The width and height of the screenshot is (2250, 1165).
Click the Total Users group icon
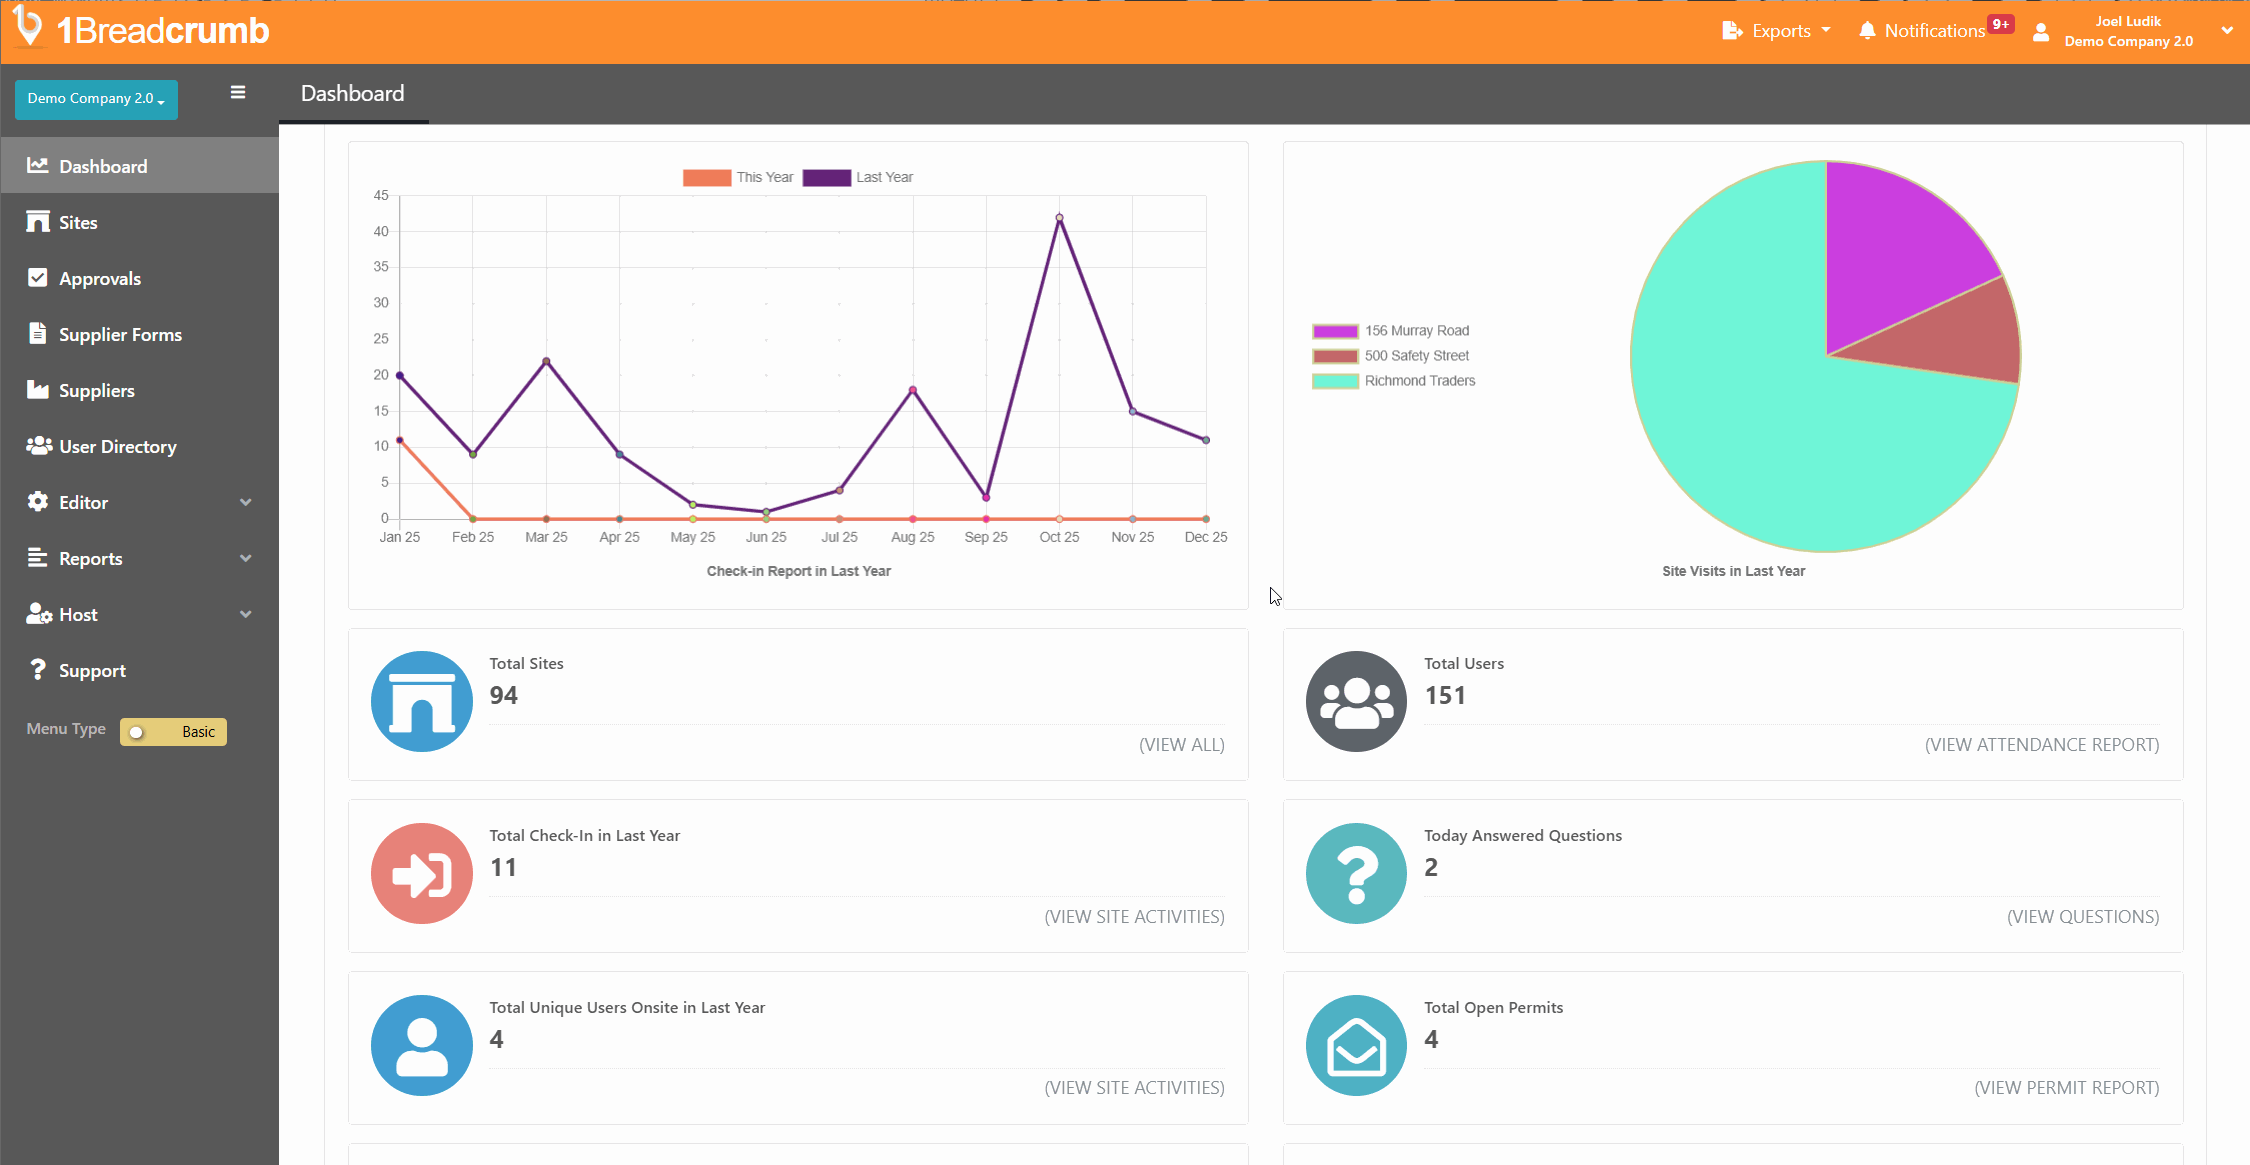pos(1355,702)
